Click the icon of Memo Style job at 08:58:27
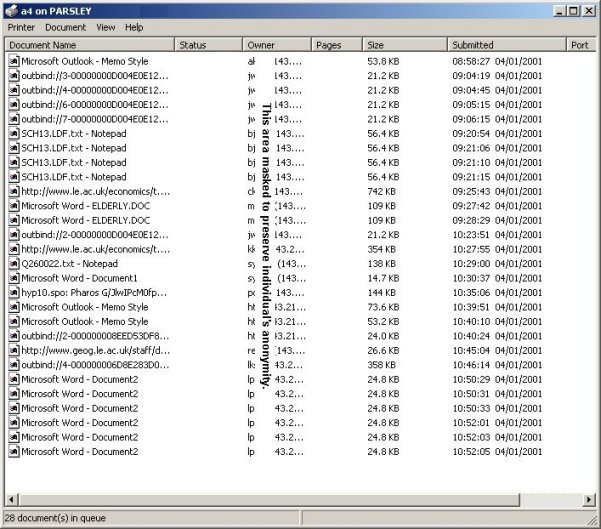The image size is (601, 529). tap(14, 61)
